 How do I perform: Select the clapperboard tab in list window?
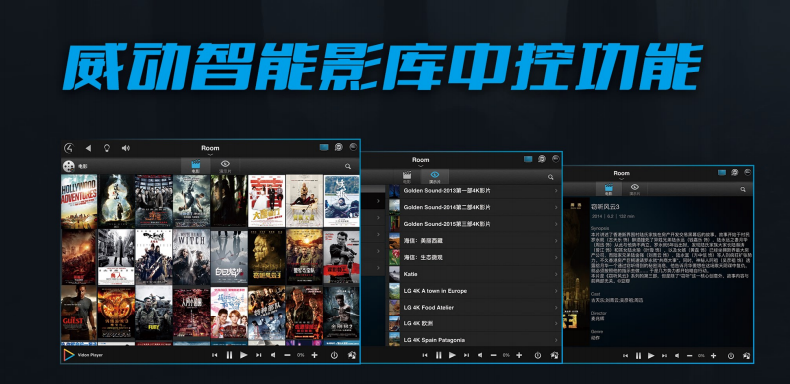pos(407,176)
